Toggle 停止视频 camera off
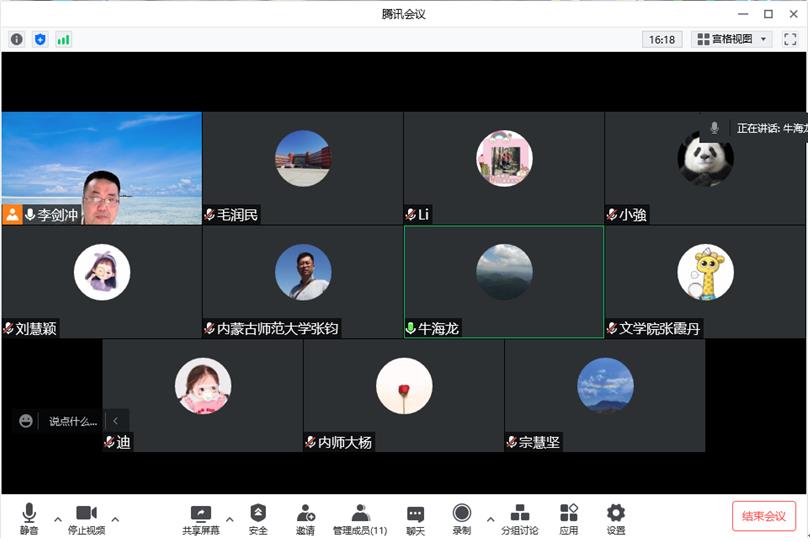The height and width of the screenshot is (542, 810). click(x=86, y=518)
